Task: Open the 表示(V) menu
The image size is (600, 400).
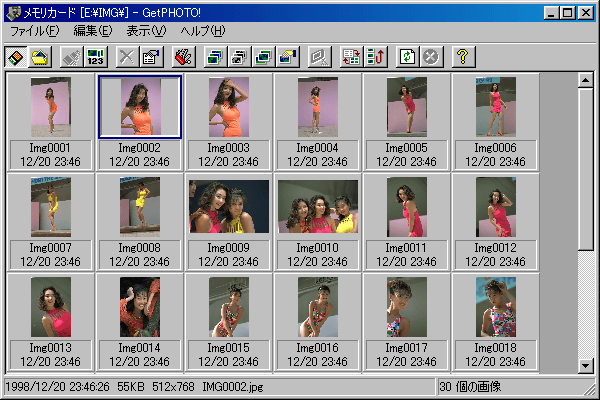Action: pyautogui.click(x=146, y=31)
